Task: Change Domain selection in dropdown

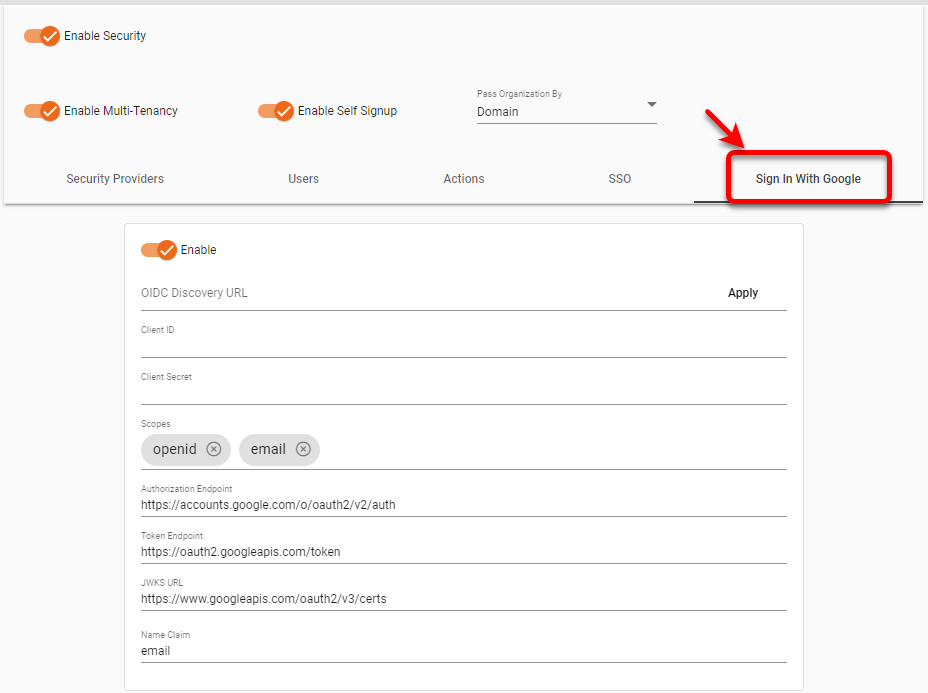Action: point(565,110)
